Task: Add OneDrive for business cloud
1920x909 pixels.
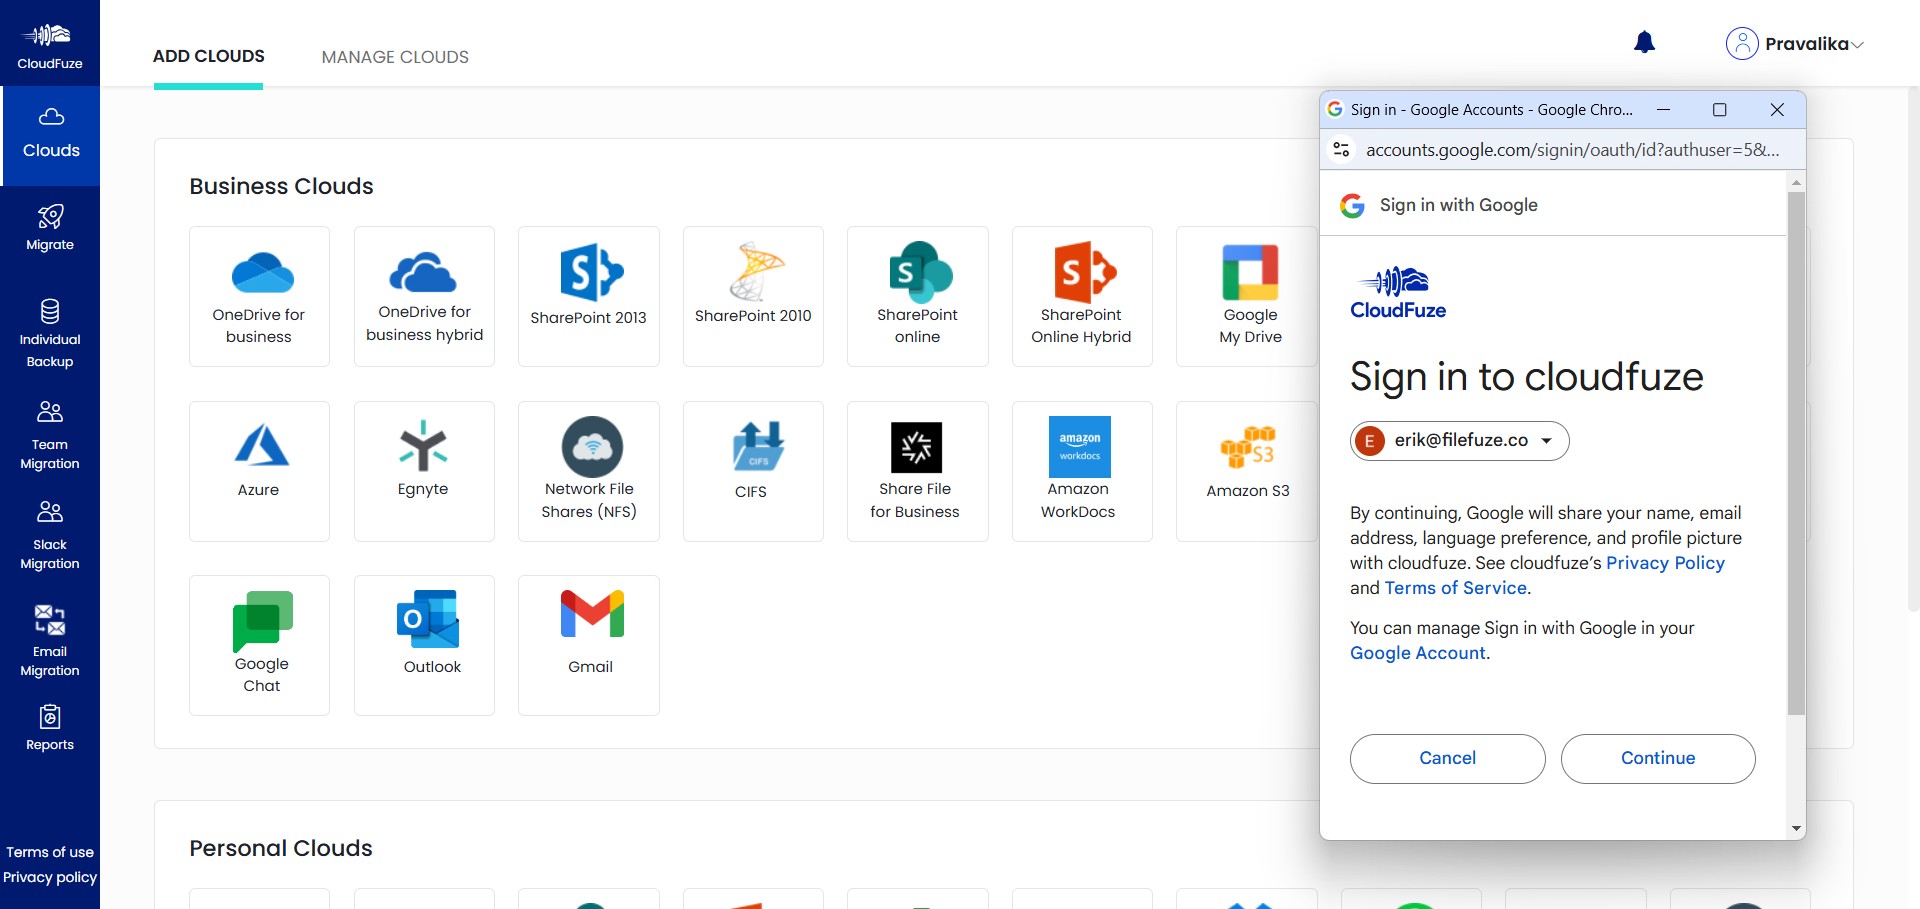Action: [259, 296]
